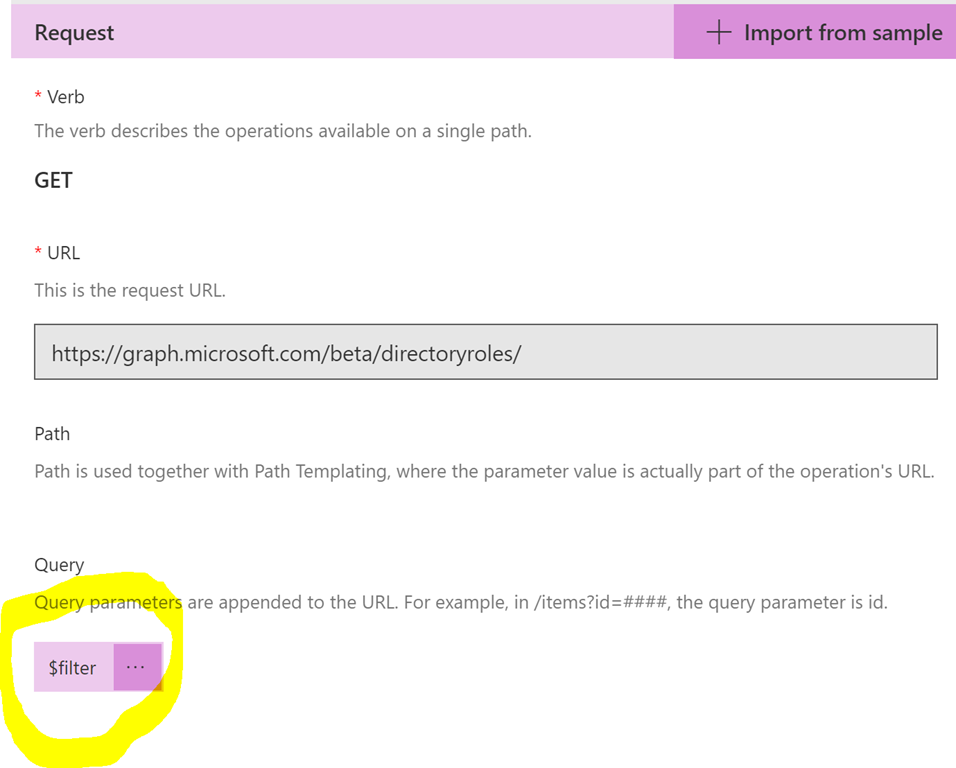This screenshot has width=956, height=768.
Task: Focus the request URL input field
Action: [485, 352]
